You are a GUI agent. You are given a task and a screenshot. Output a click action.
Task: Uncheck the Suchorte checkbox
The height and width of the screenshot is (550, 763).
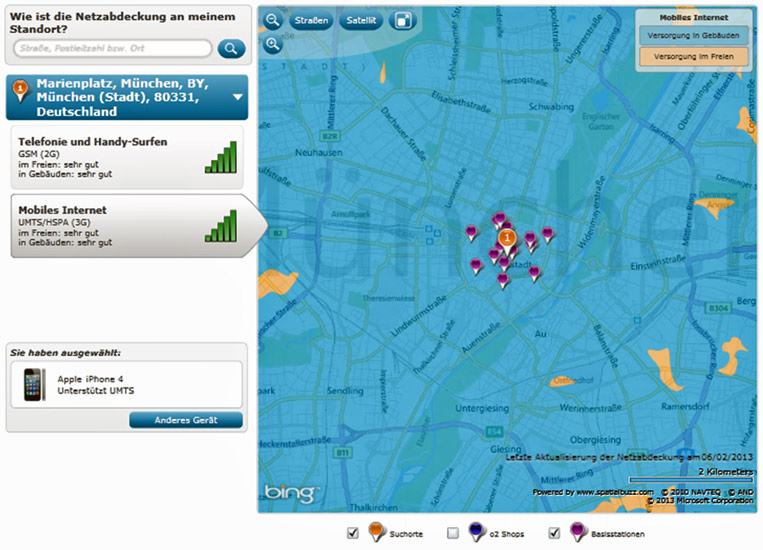352,533
